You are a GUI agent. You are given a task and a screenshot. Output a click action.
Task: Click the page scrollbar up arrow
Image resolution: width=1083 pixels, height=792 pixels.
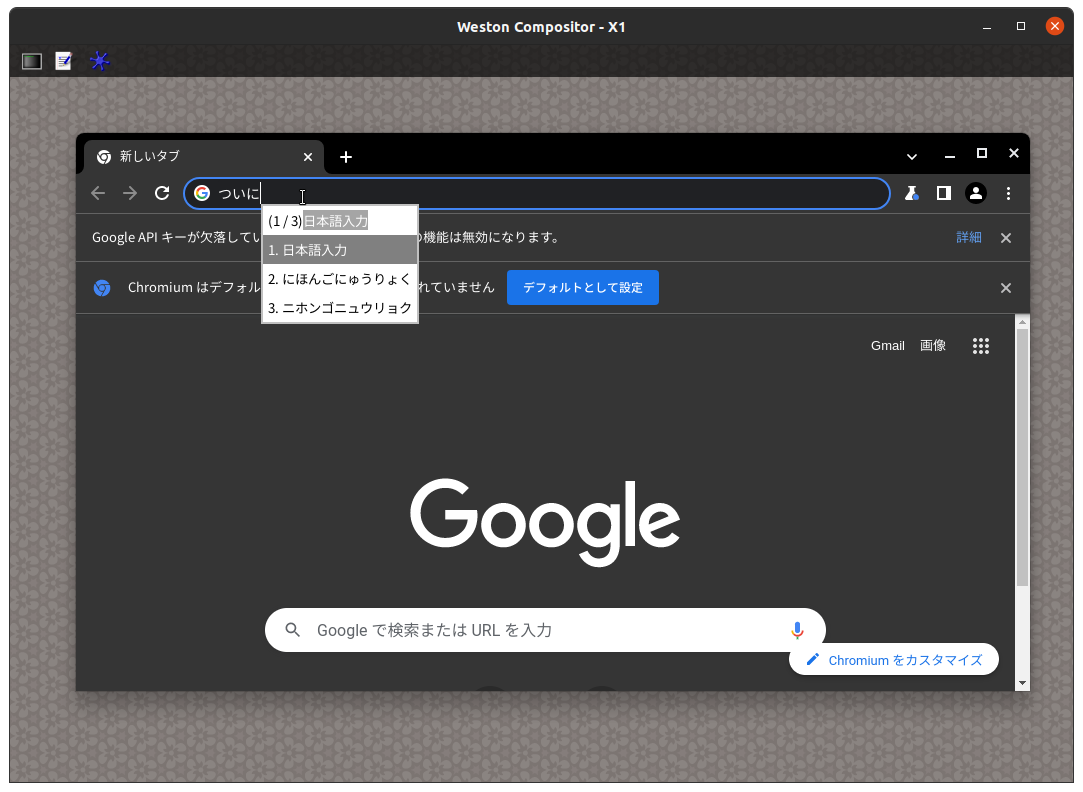(1022, 322)
